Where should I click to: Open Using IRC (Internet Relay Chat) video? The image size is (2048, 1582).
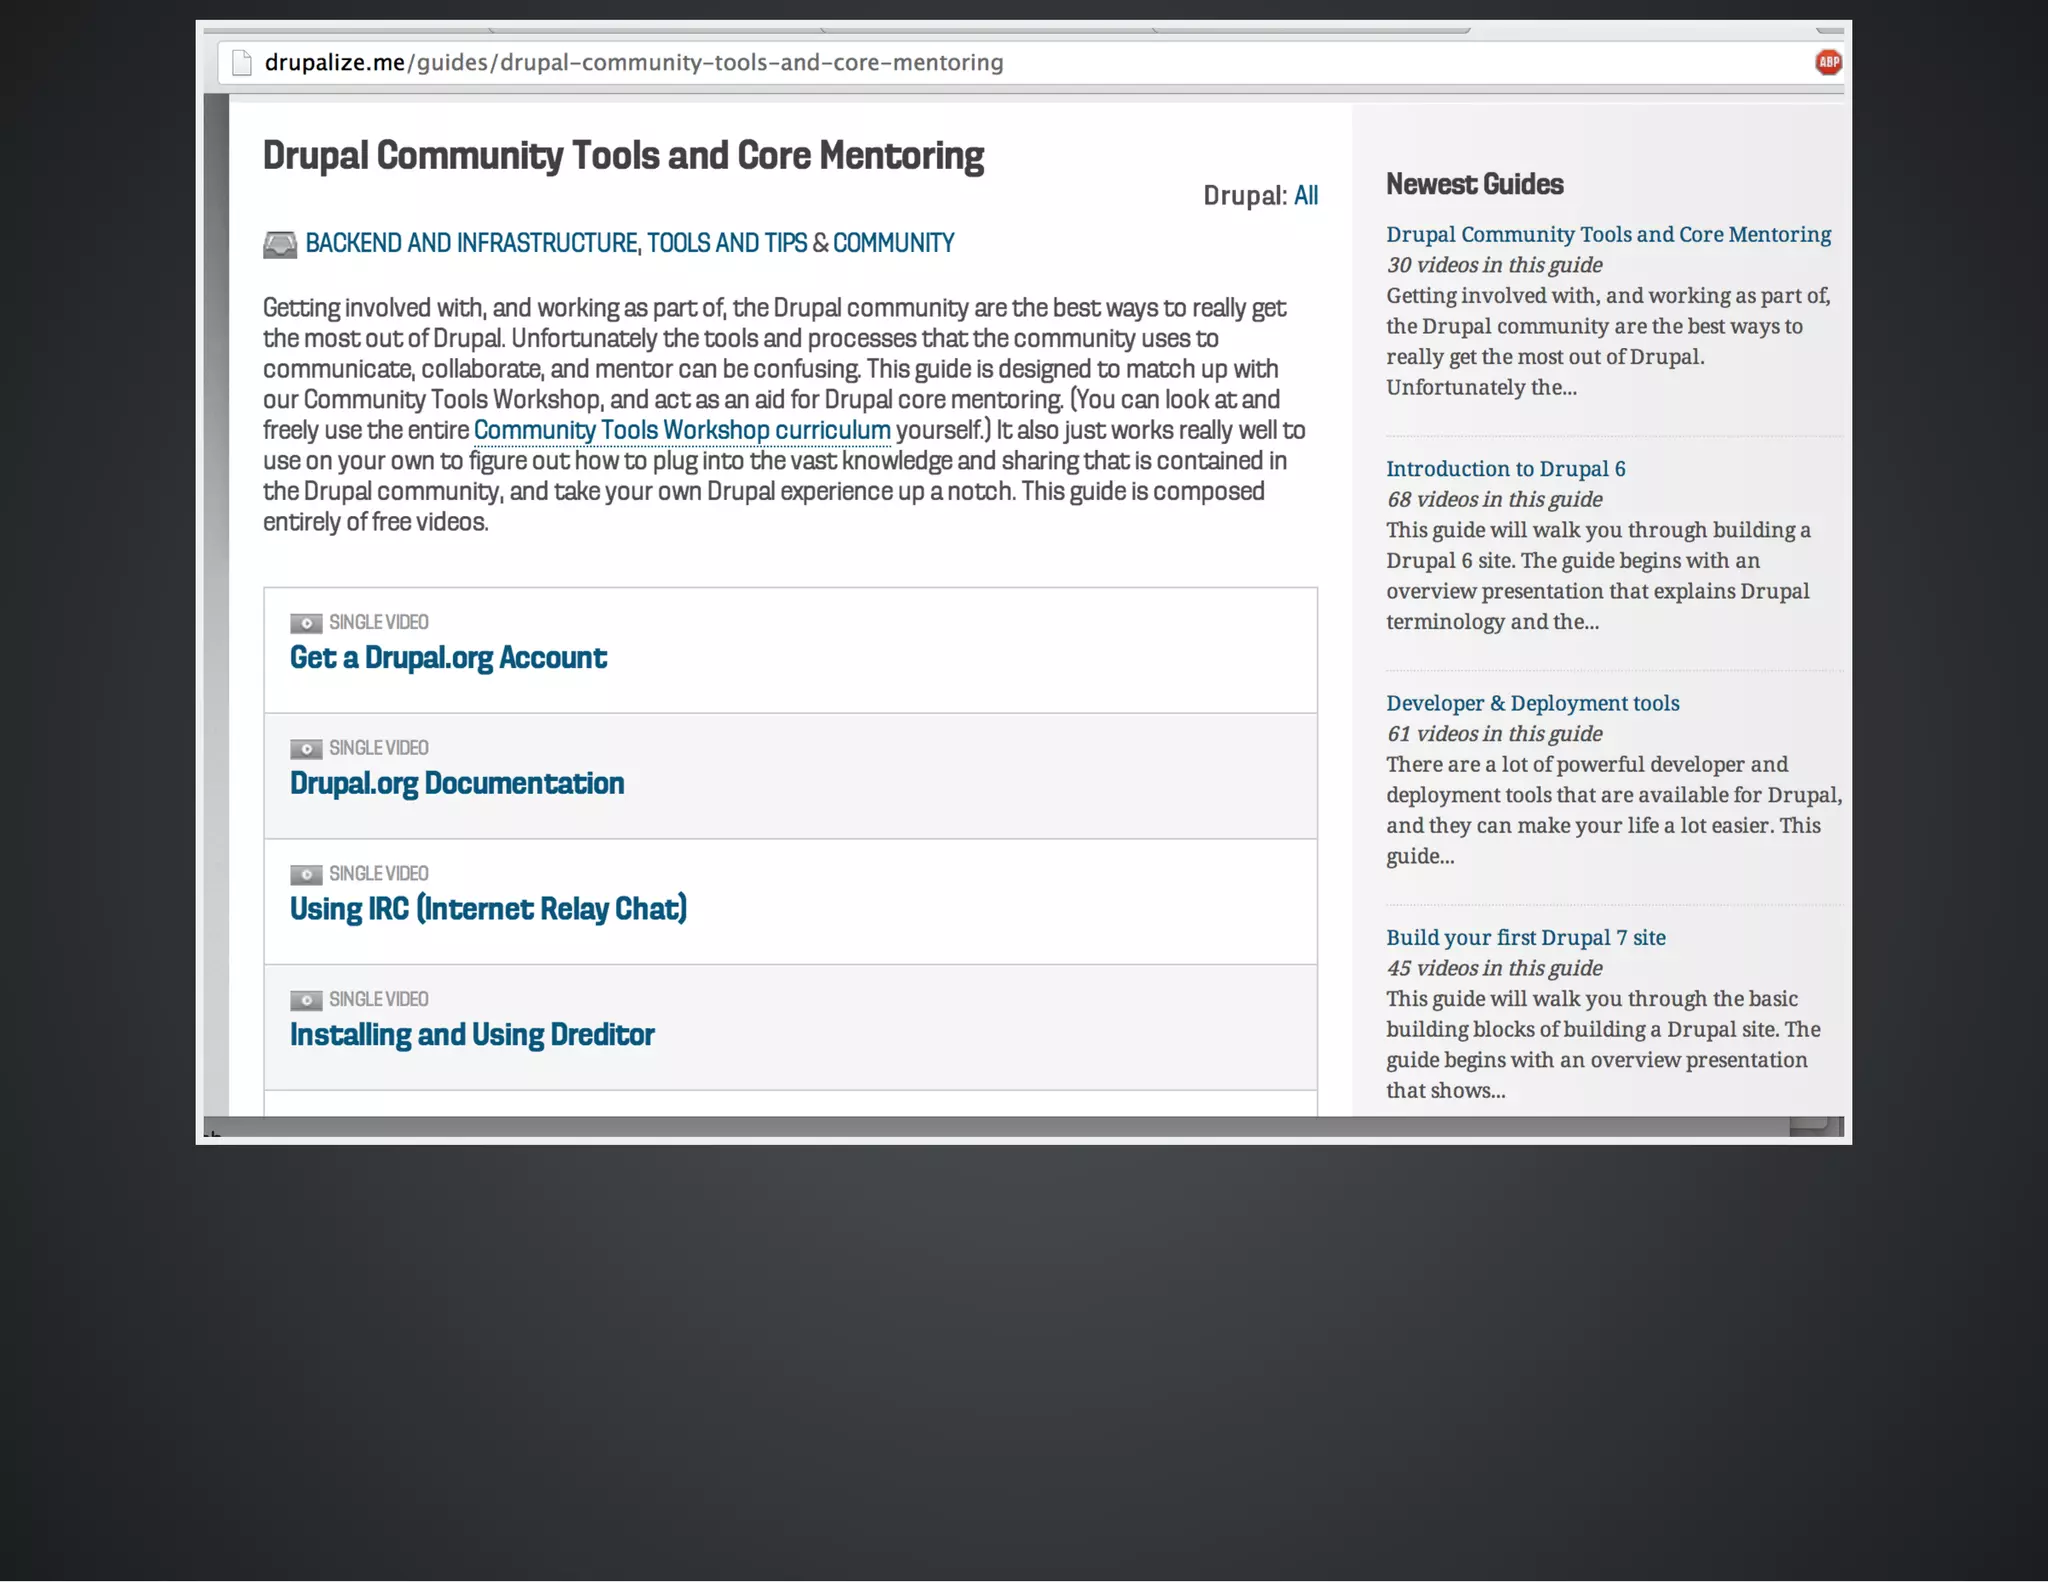[x=488, y=909]
